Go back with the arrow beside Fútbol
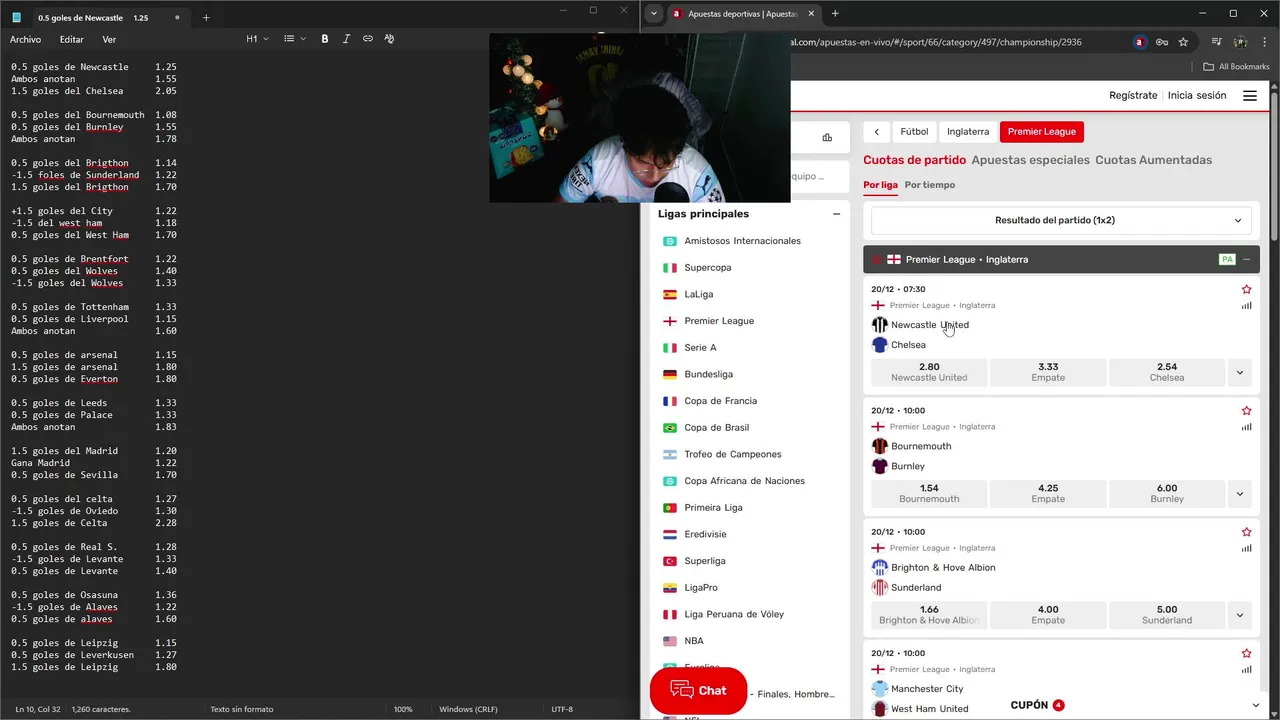The height and width of the screenshot is (720, 1280). (x=876, y=132)
